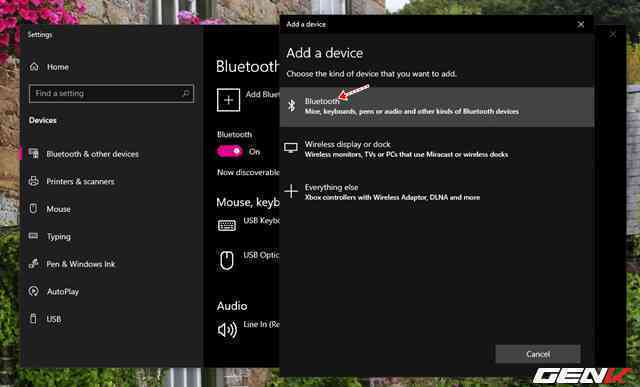The image size is (640, 387).
Task: Click the search magnifier icon in Find a setting
Action: (x=185, y=93)
